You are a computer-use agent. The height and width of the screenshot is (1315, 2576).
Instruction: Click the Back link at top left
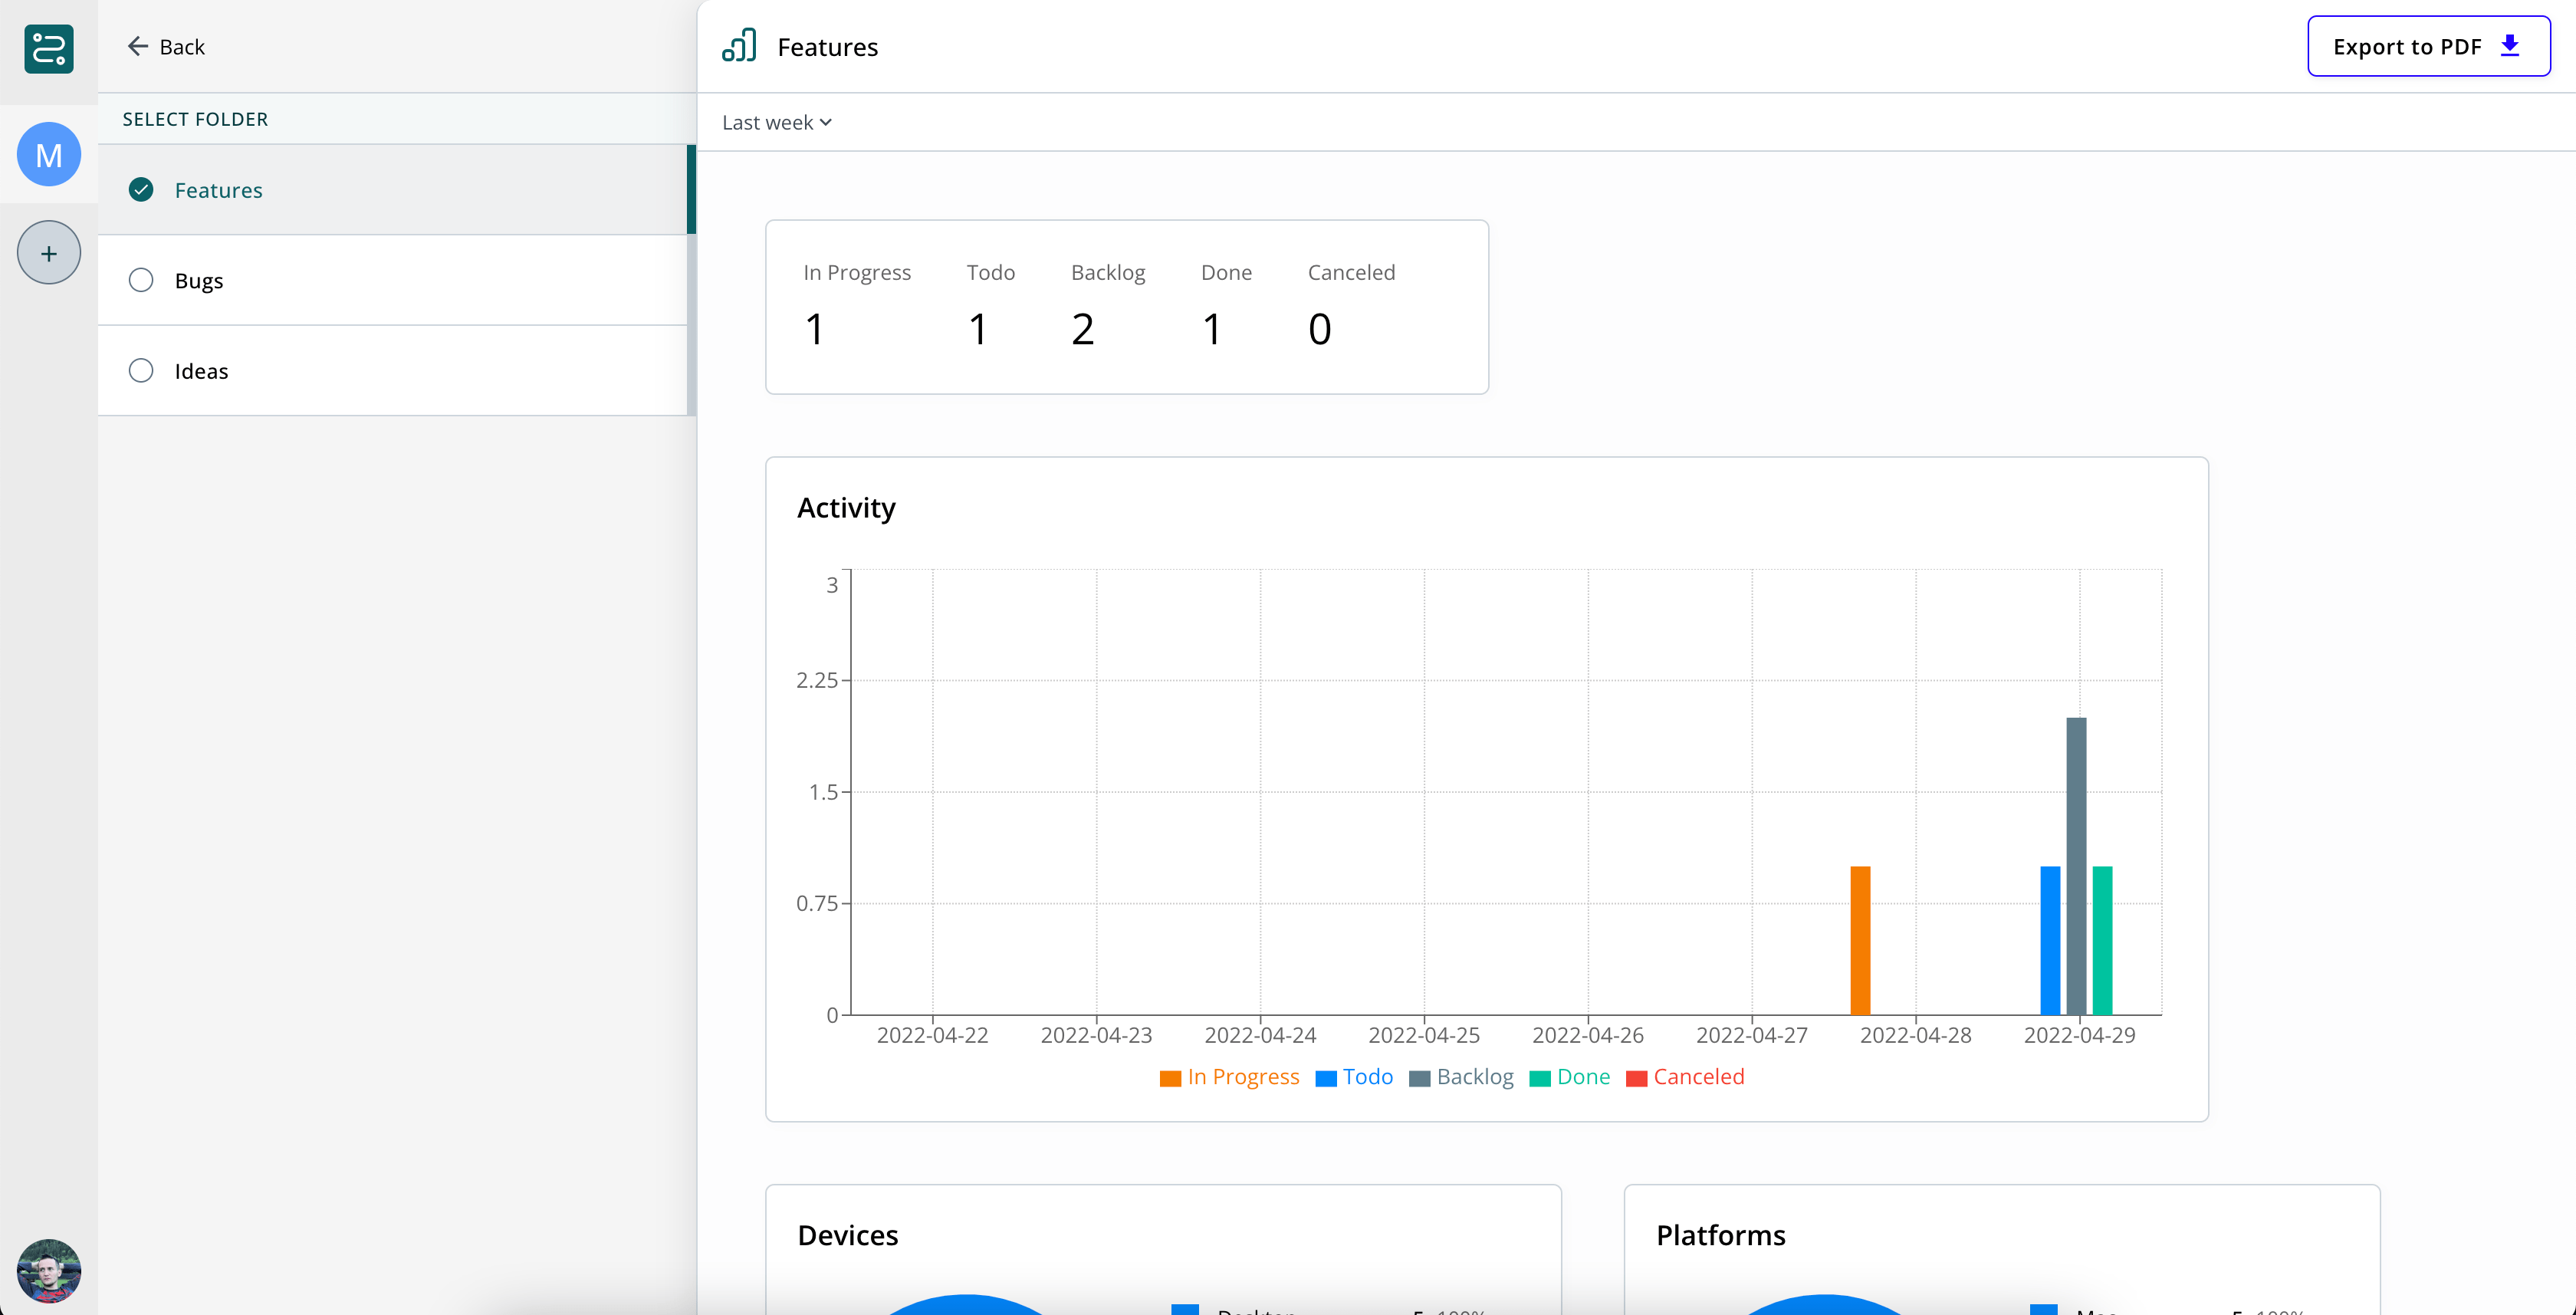pyautogui.click(x=180, y=46)
